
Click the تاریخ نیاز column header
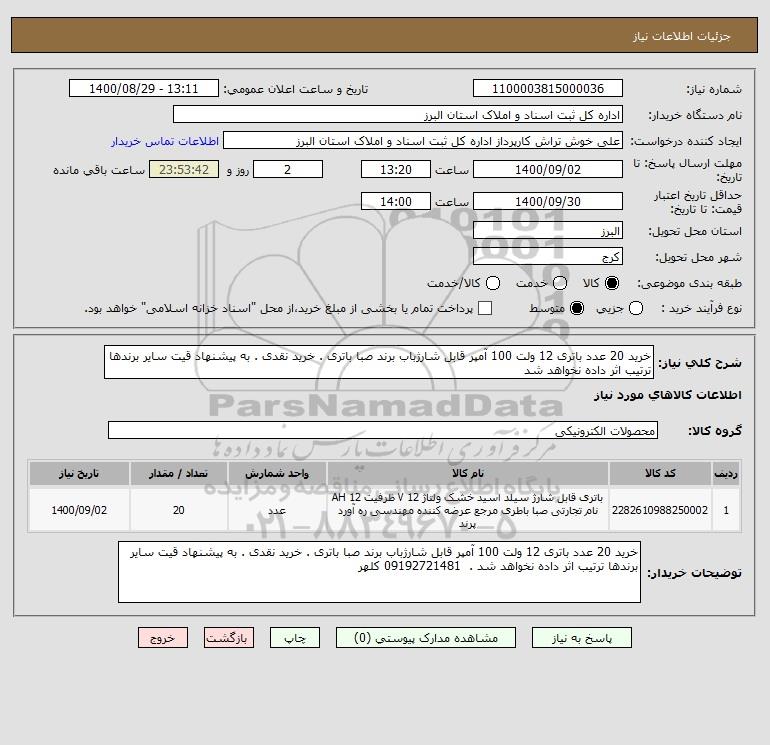click(79, 473)
